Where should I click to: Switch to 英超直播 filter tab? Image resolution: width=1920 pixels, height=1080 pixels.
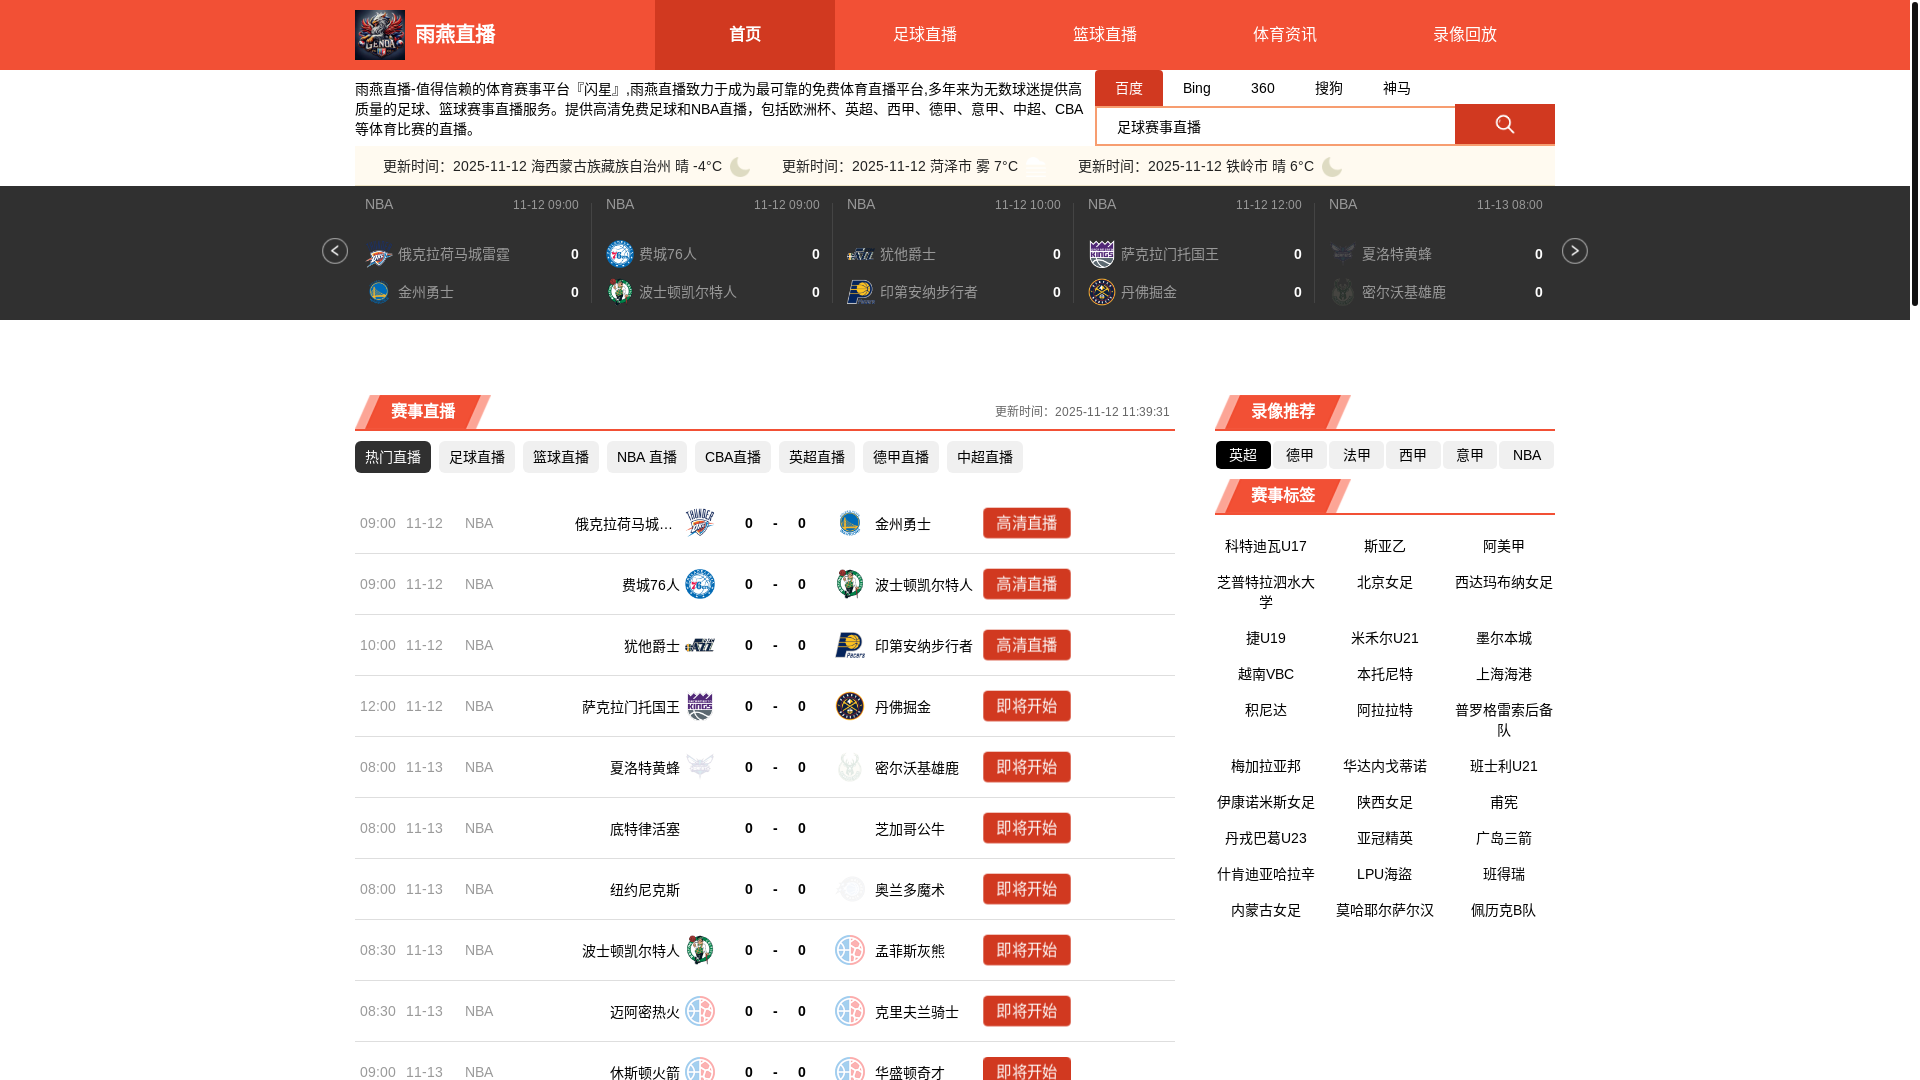pos(817,457)
